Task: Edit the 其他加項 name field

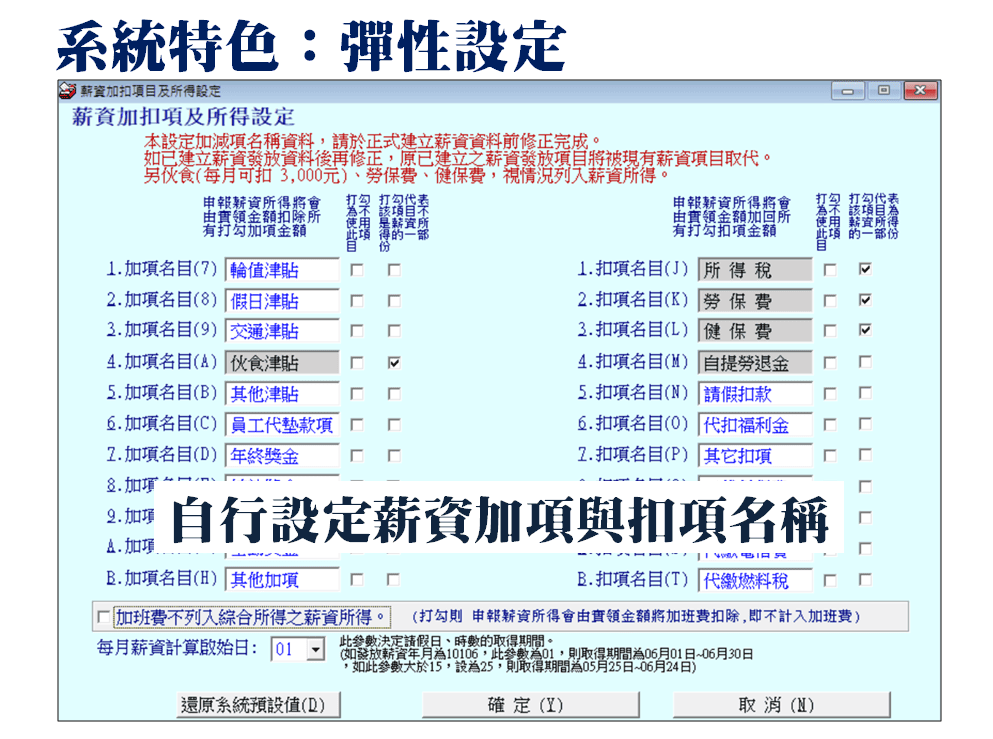Action: pyautogui.click(x=282, y=579)
